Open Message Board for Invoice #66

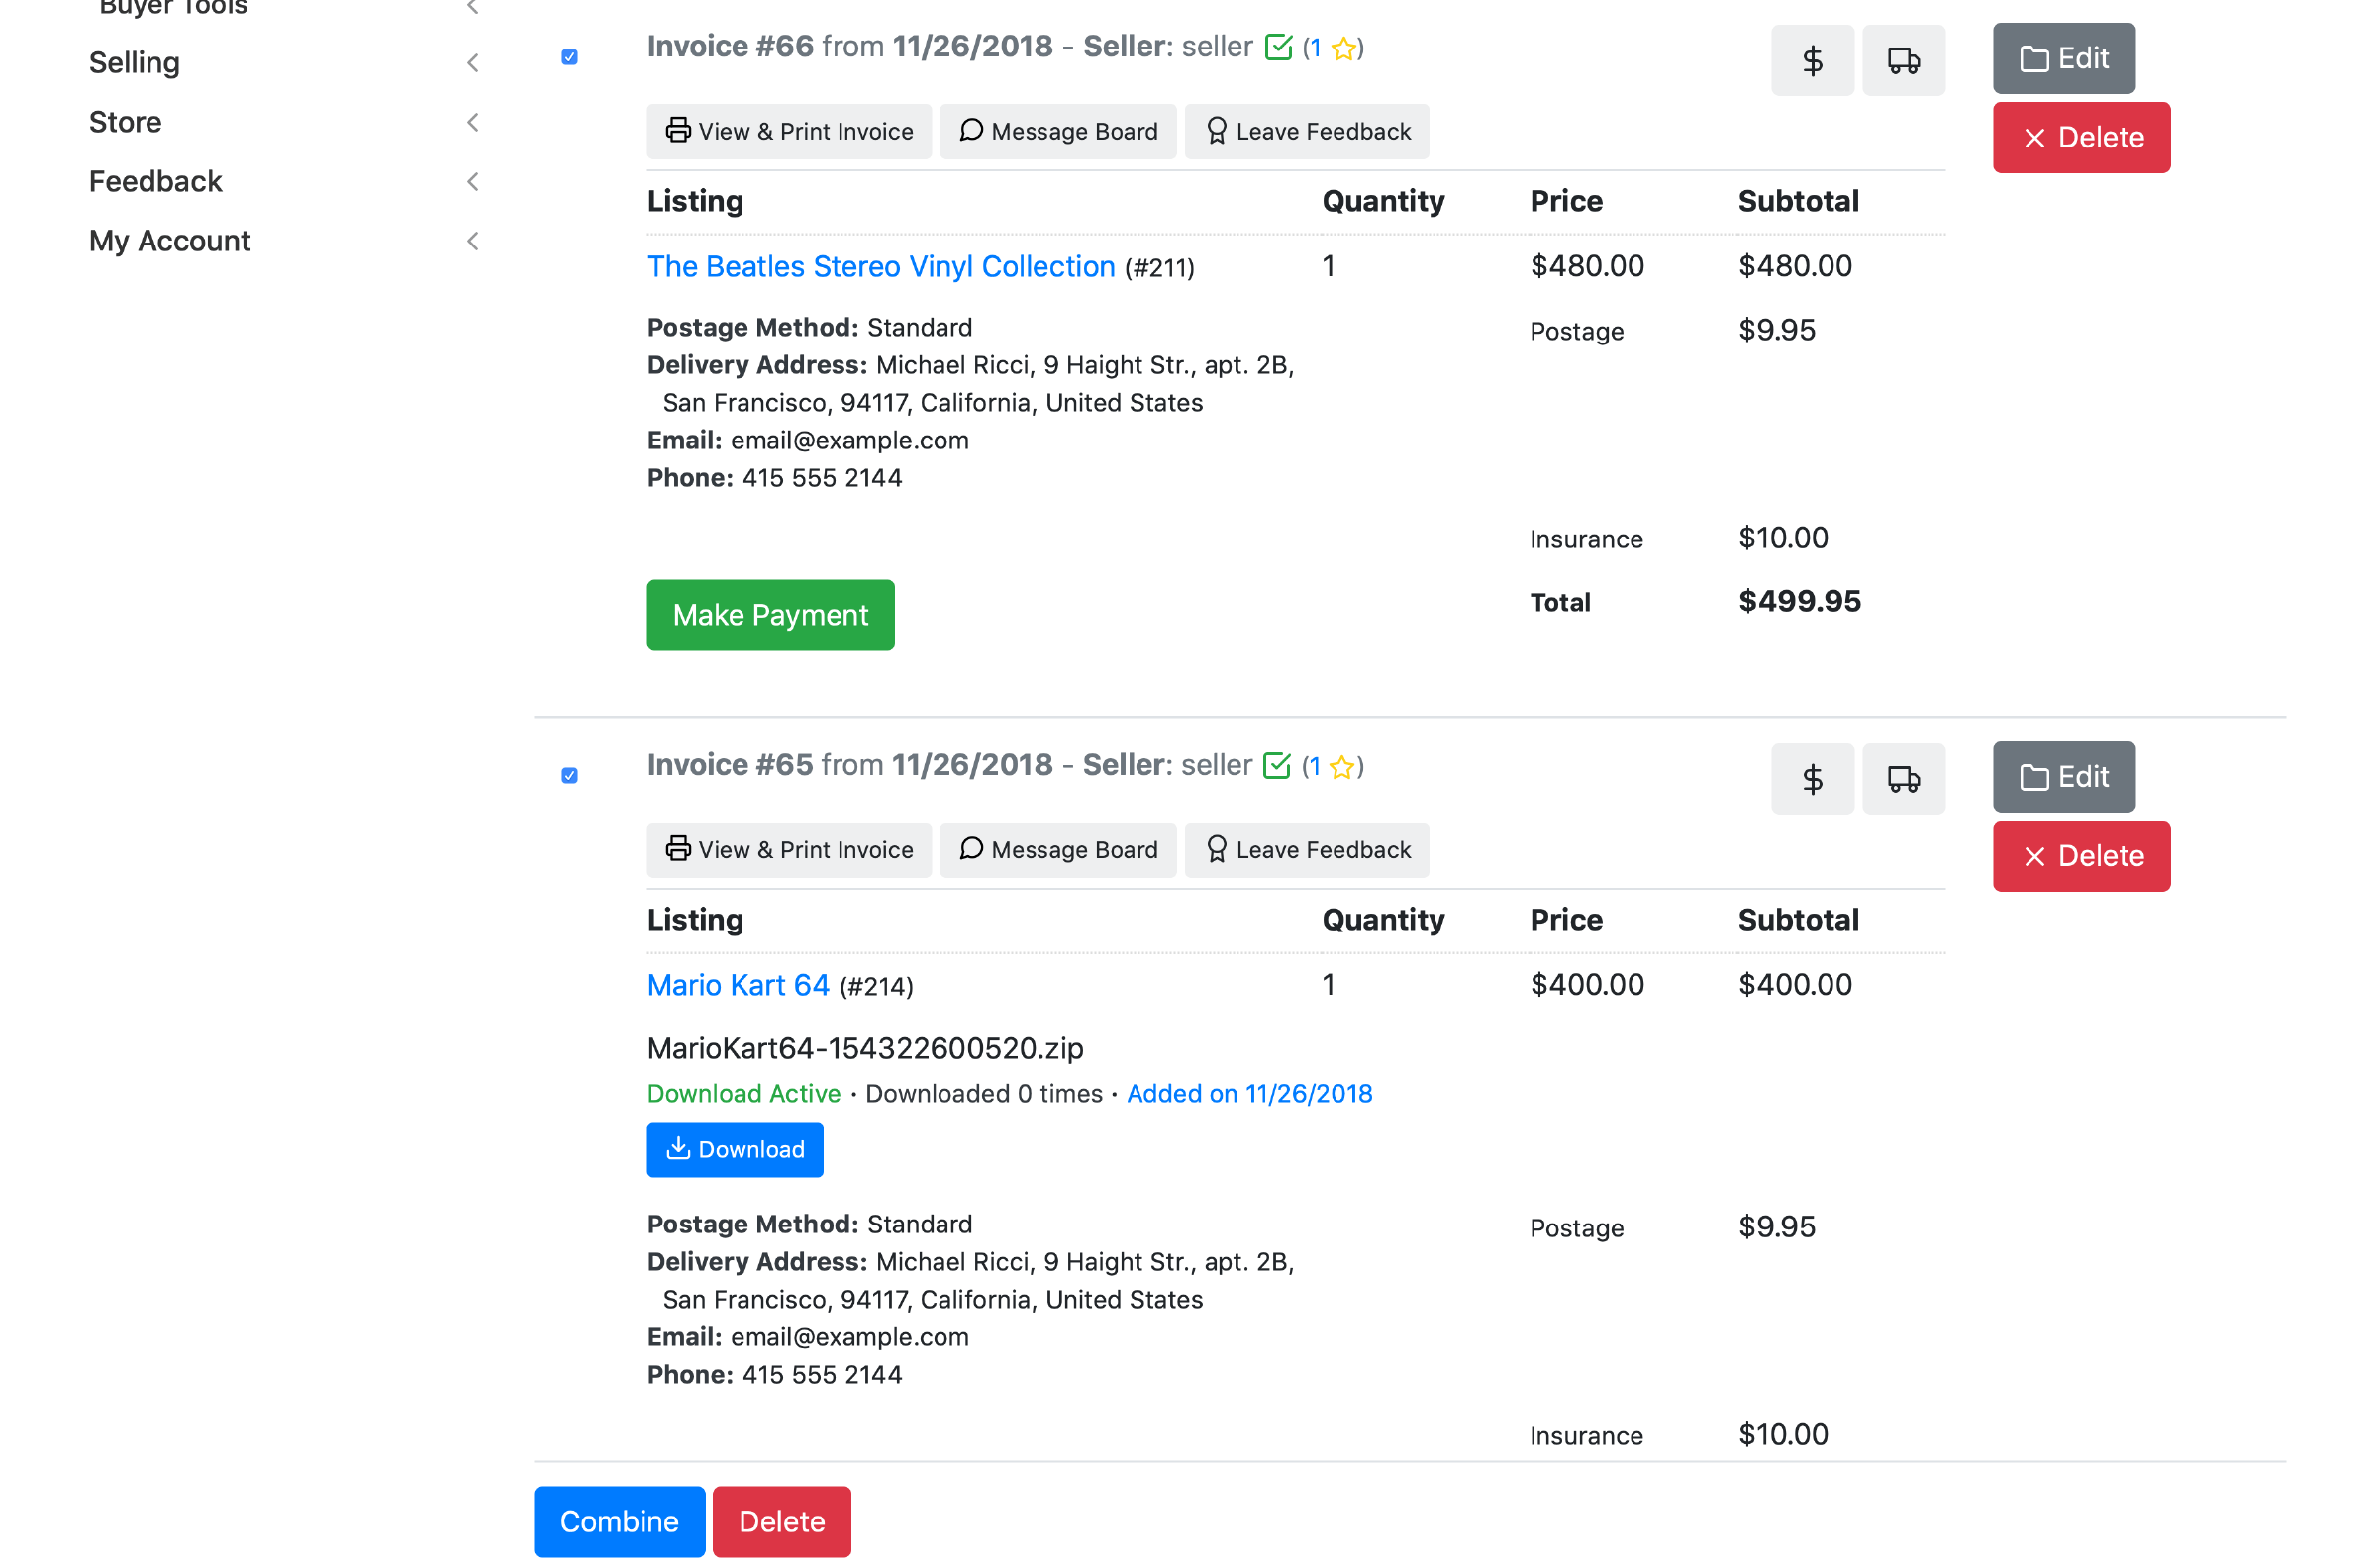click(1058, 132)
